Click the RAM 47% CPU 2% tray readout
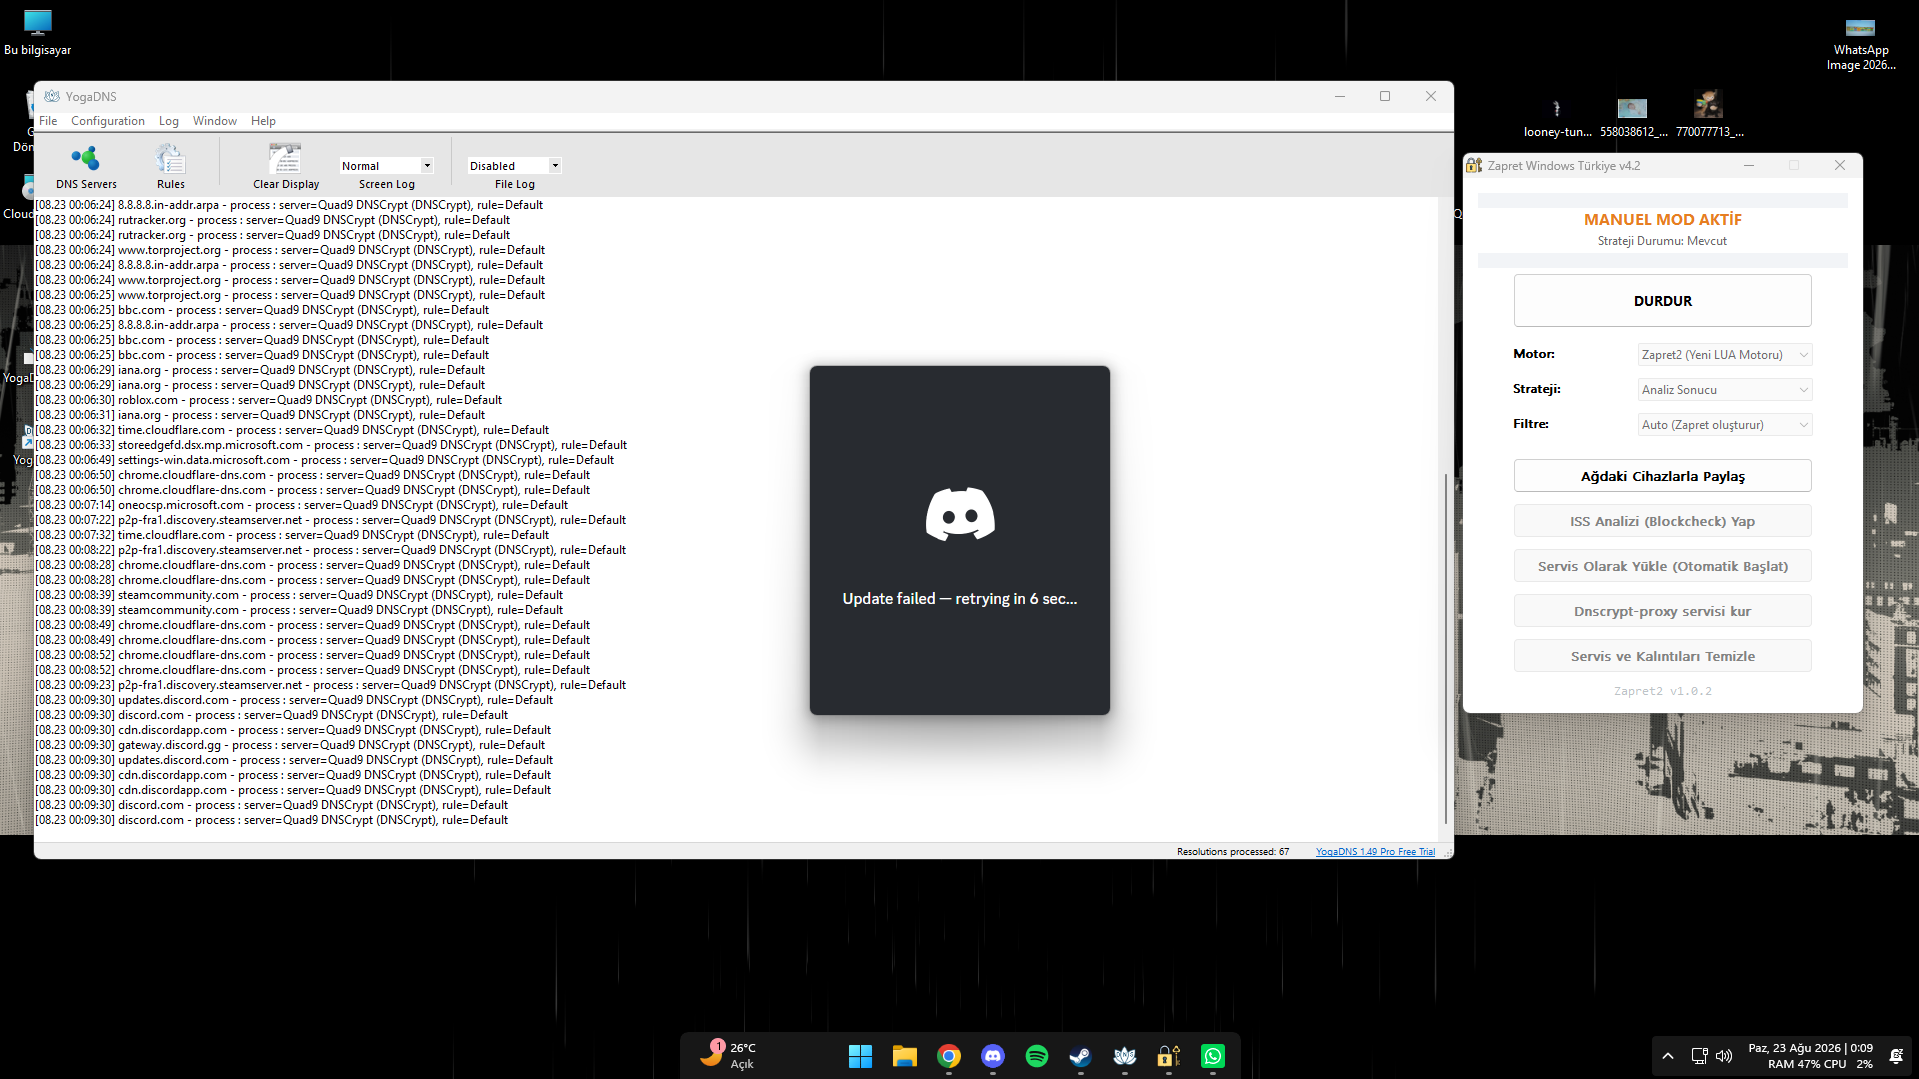The height and width of the screenshot is (1079, 1919). 1820,1064
